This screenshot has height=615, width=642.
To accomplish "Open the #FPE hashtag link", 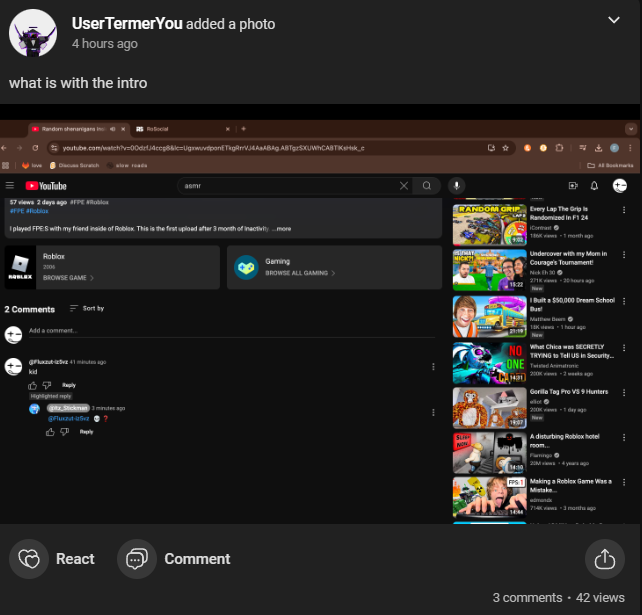I will coord(17,211).
